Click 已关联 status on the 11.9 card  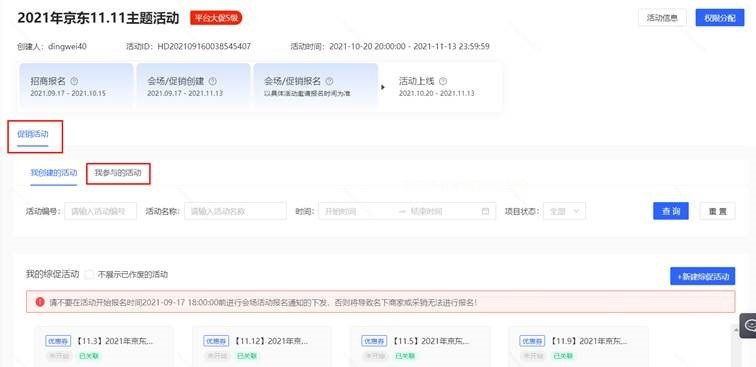point(563,356)
